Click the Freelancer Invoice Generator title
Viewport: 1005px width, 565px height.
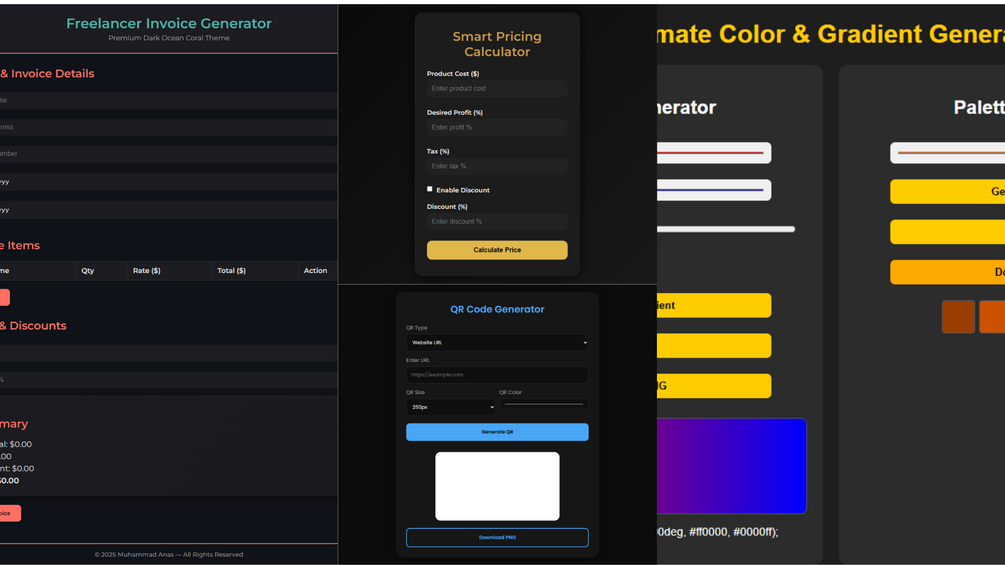point(169,23)
